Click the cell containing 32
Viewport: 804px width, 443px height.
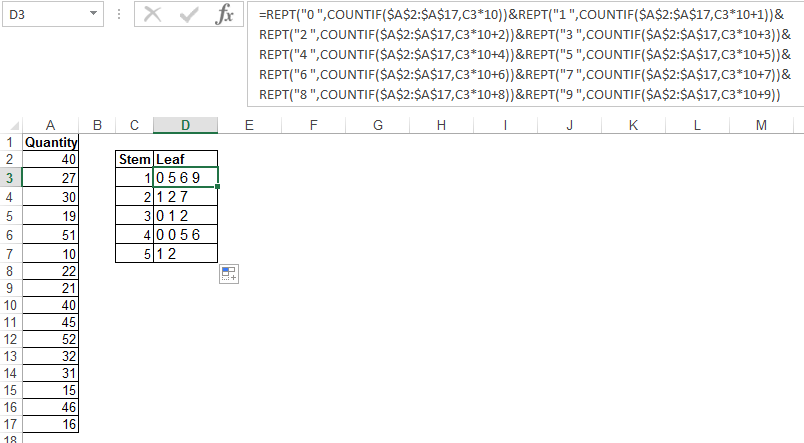pyautogui.click(x=50, y=356)
